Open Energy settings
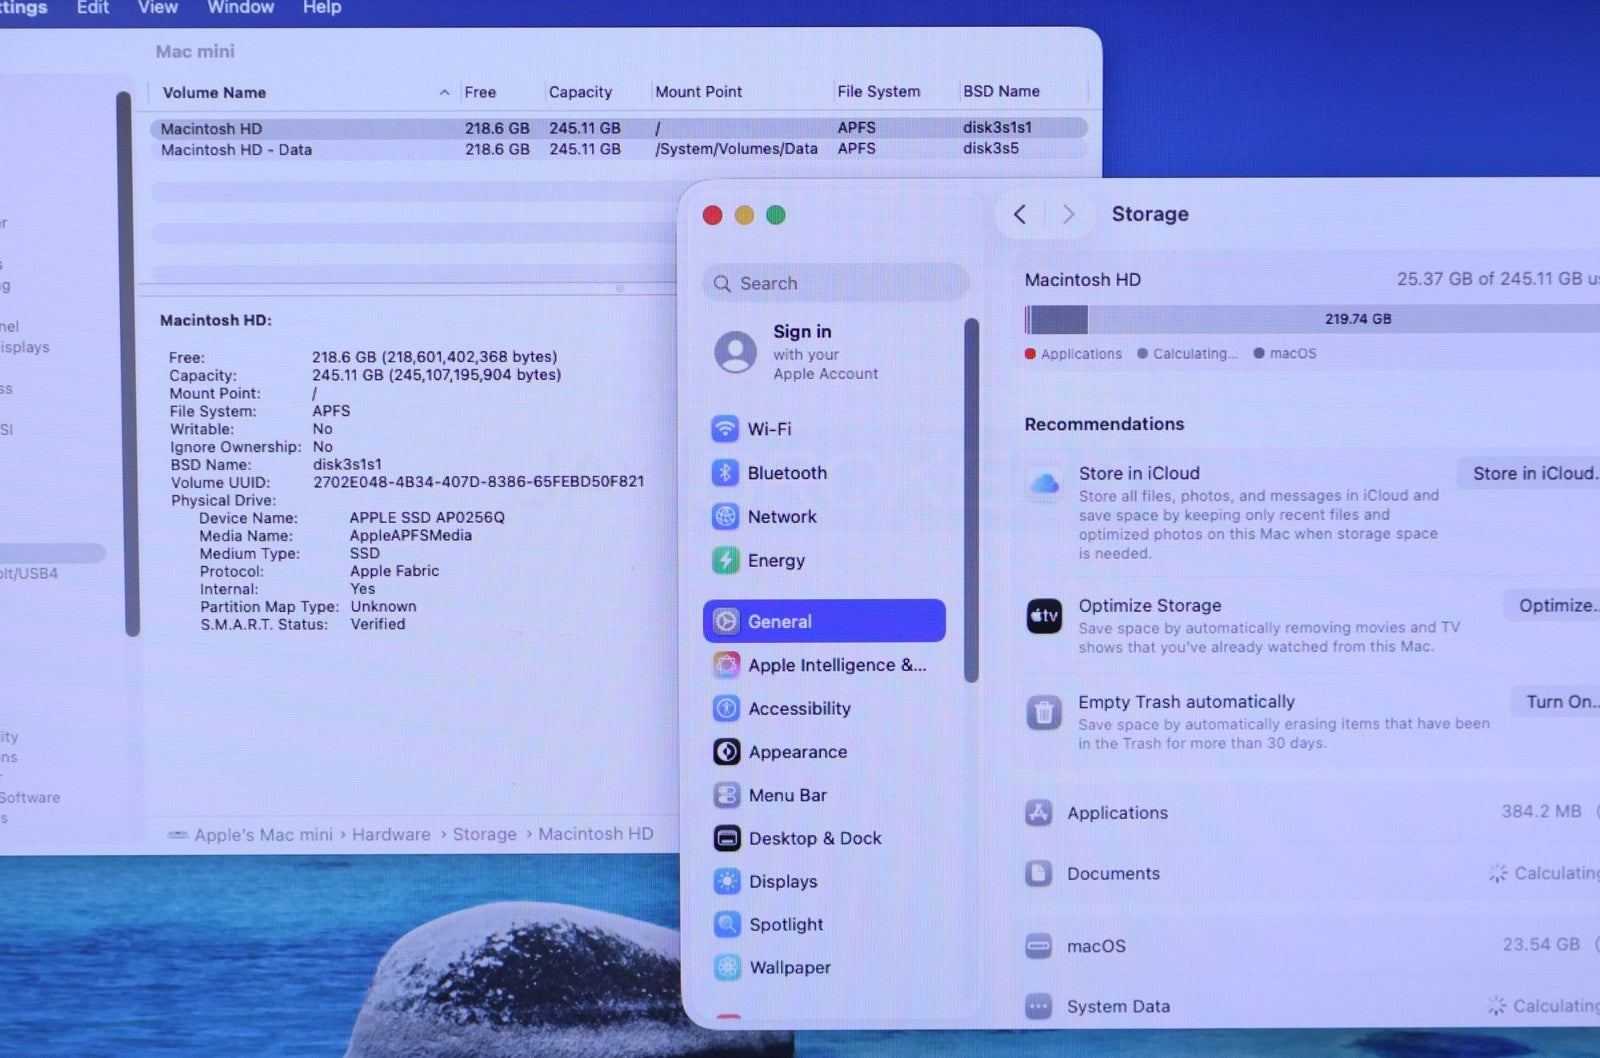Image resolution: width=1600 pixels, height=1058 pixels. coord(775,561)
